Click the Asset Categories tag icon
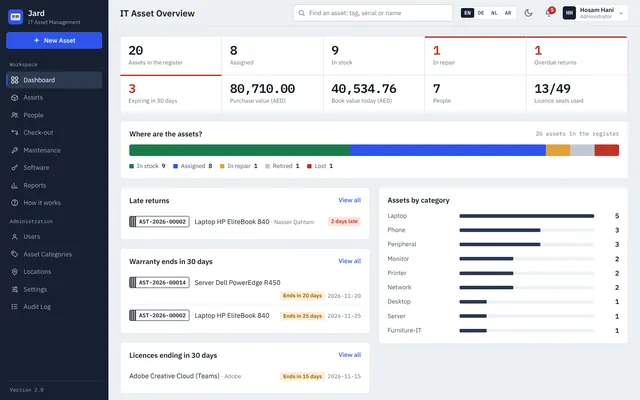Viewport: 640px width, 400px height. pos(15,254)
